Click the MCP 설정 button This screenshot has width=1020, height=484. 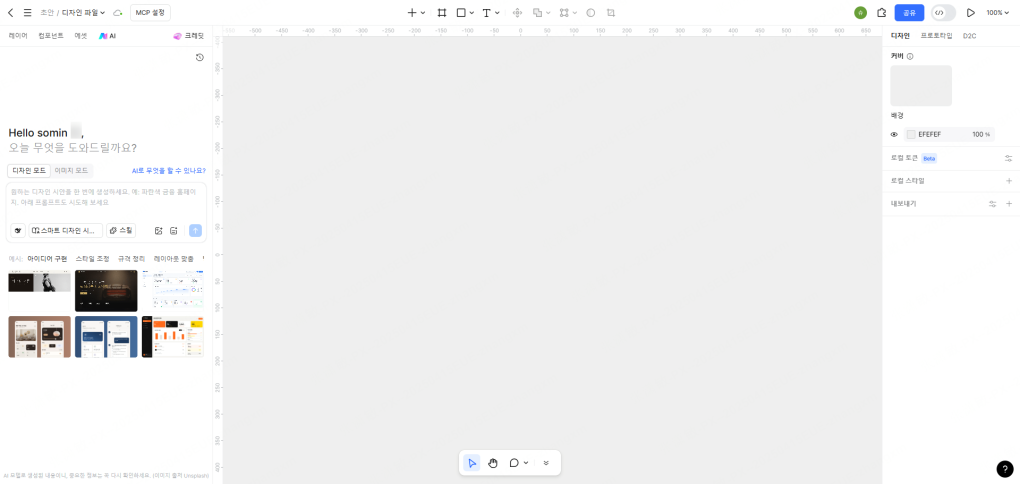click(x=150, y=12)
